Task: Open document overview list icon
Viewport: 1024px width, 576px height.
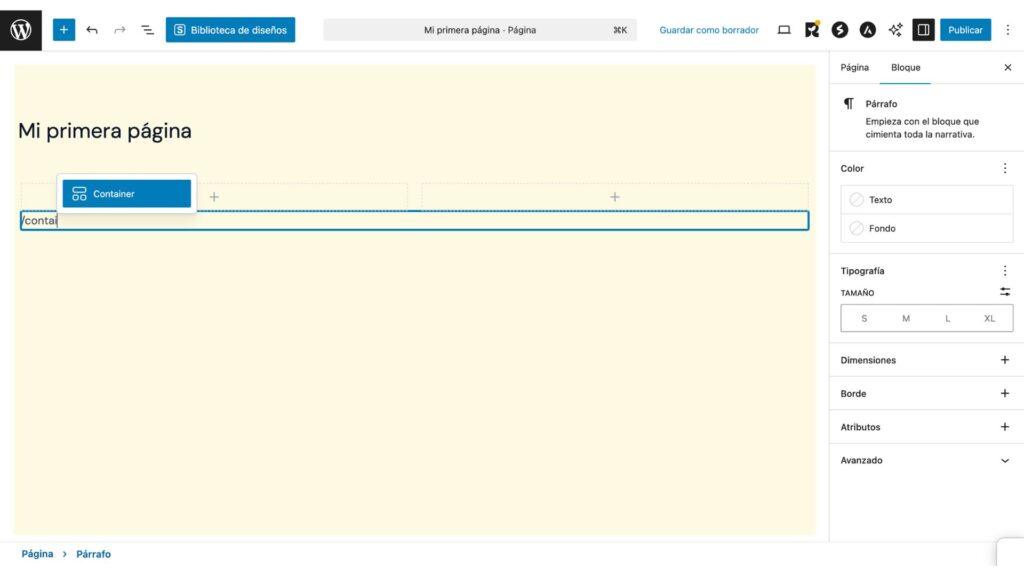Action: point(147,30)
